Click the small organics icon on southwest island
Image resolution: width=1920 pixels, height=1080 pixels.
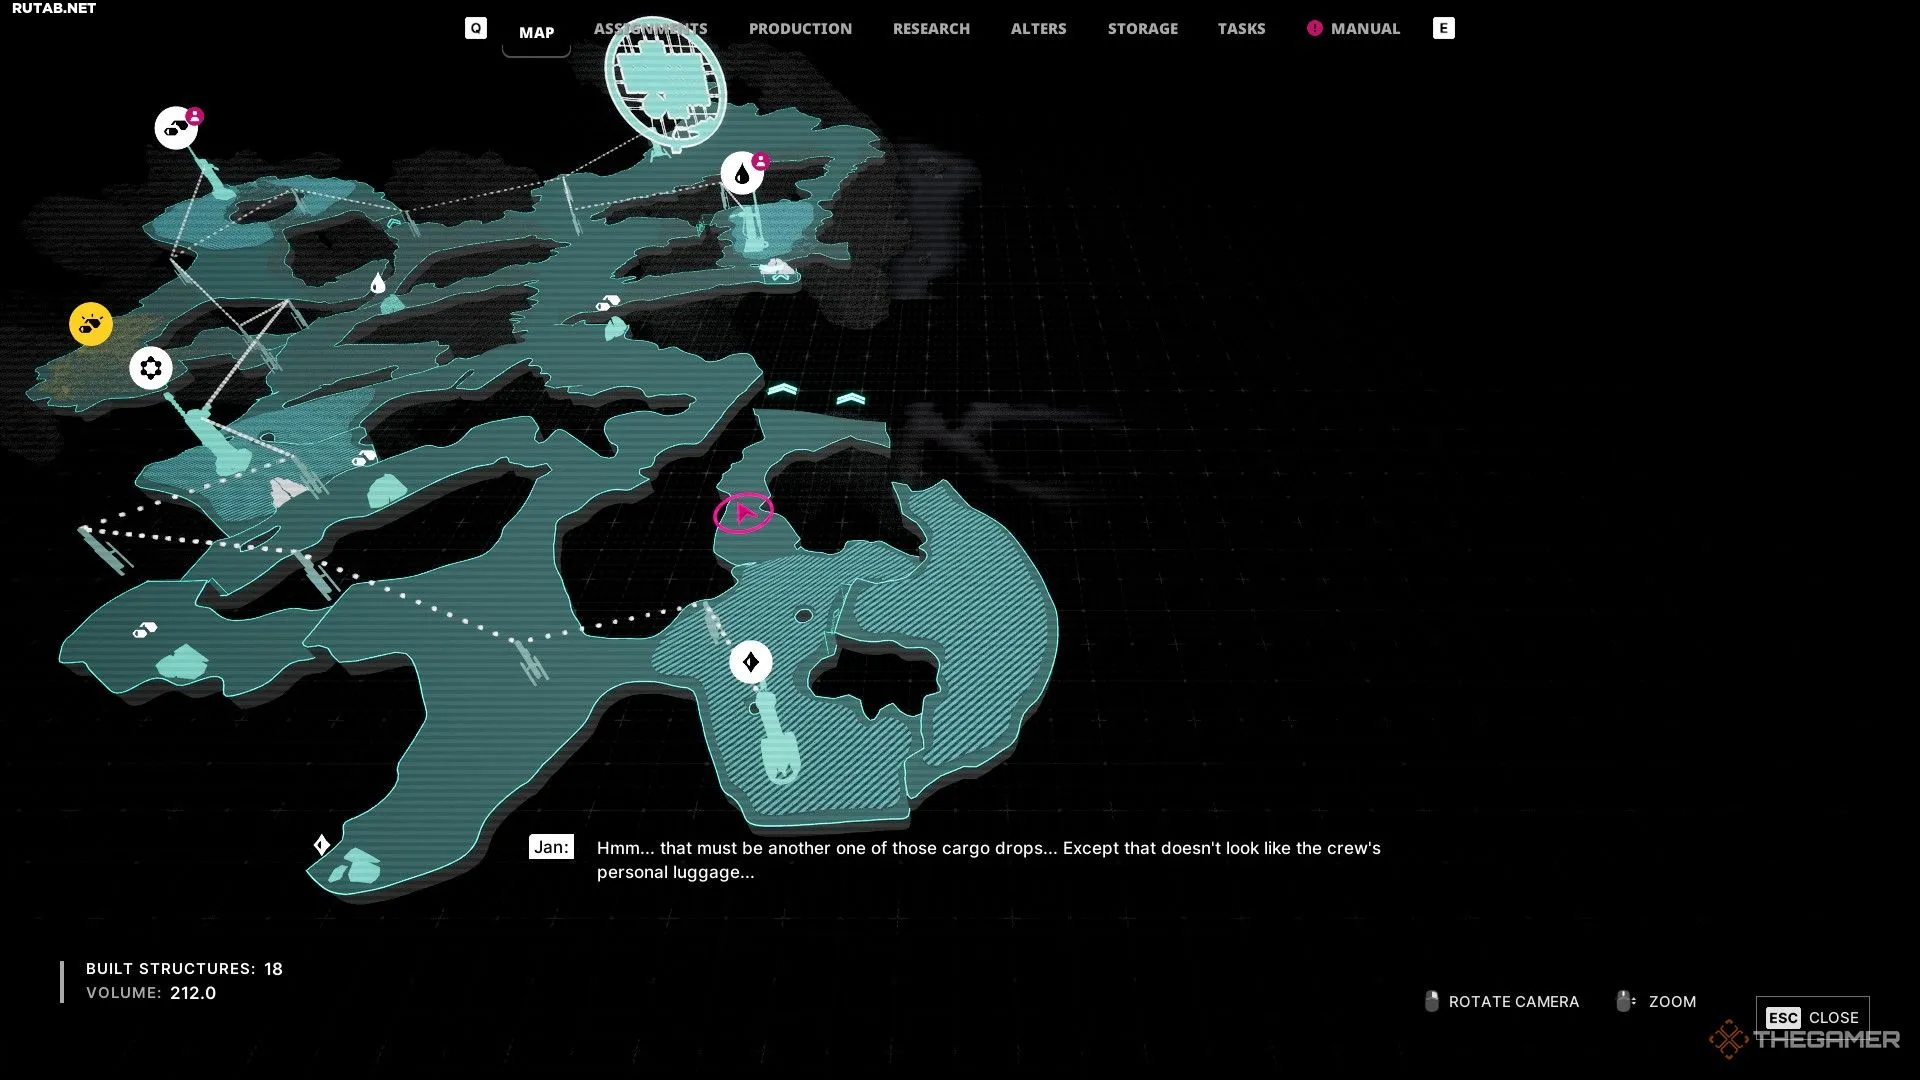145,630
